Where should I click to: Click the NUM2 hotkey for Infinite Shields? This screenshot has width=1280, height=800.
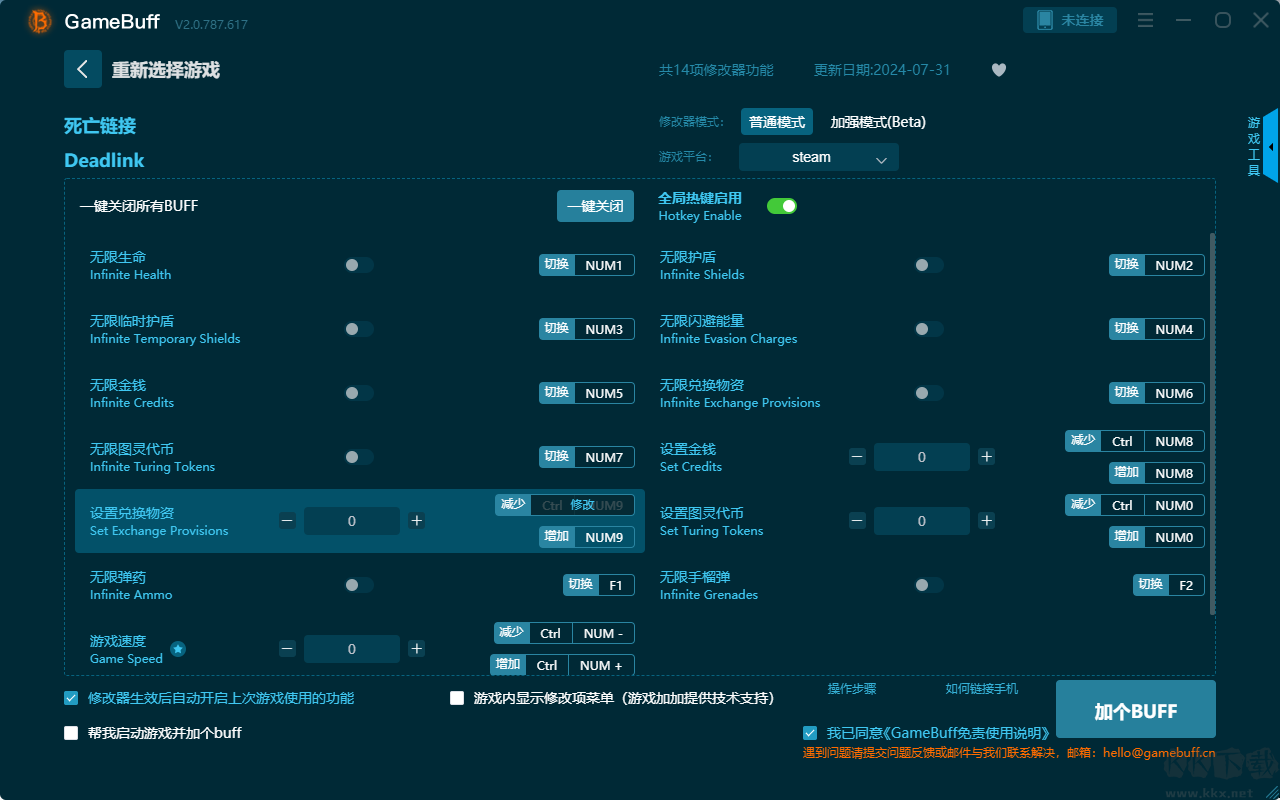[x=1174, y=265]
